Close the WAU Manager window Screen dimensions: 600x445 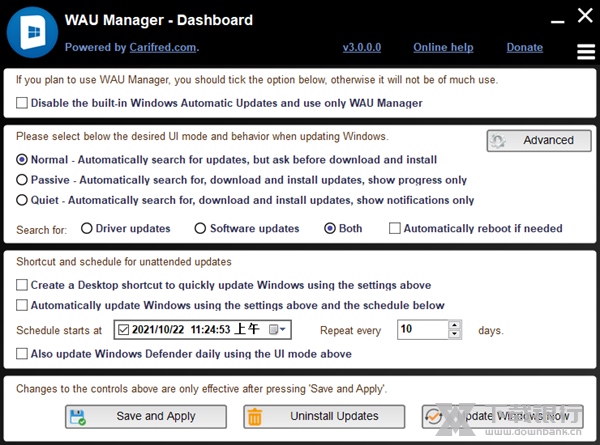(585, 15)
